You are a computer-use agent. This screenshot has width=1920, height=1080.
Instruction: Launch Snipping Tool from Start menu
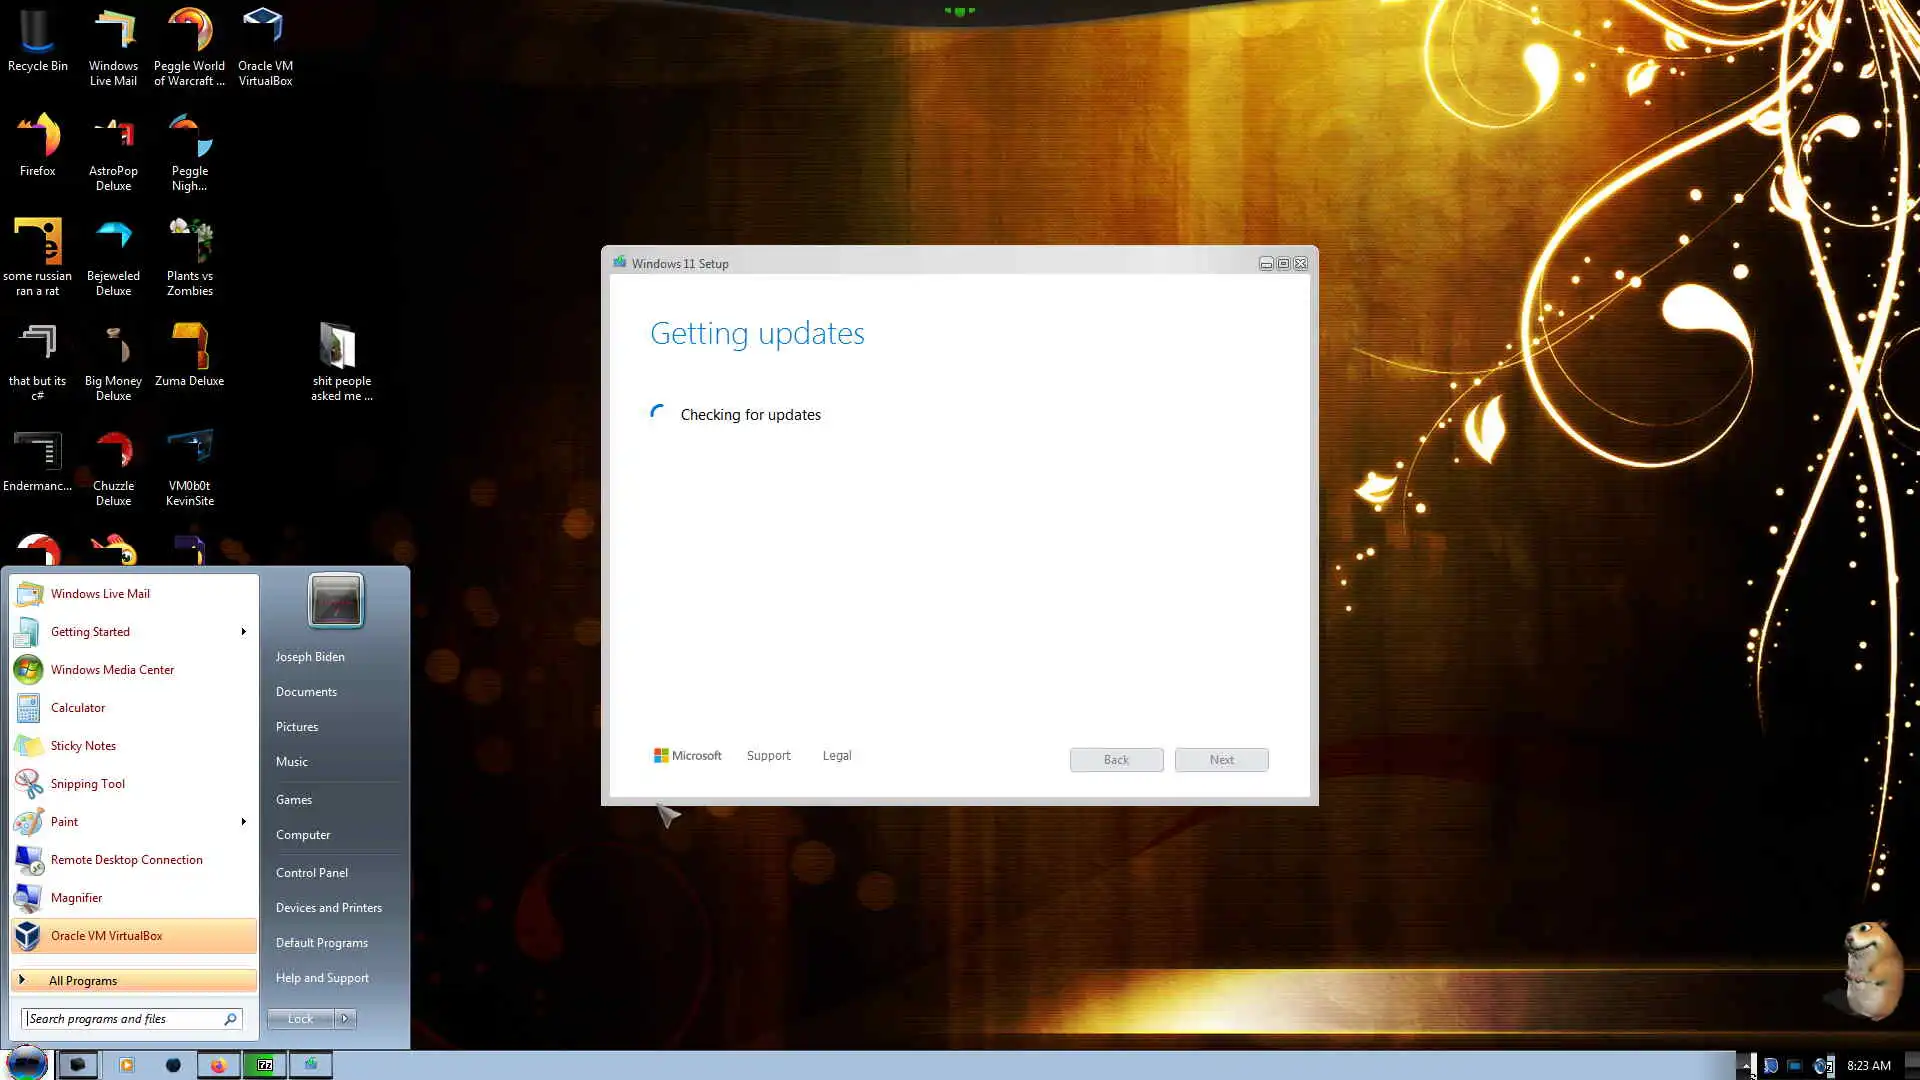coord(88,784)
